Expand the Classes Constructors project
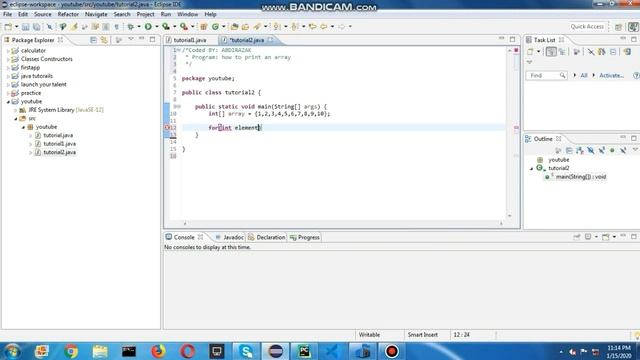Screen dimensions: 640x360 (x=8, y=59)
